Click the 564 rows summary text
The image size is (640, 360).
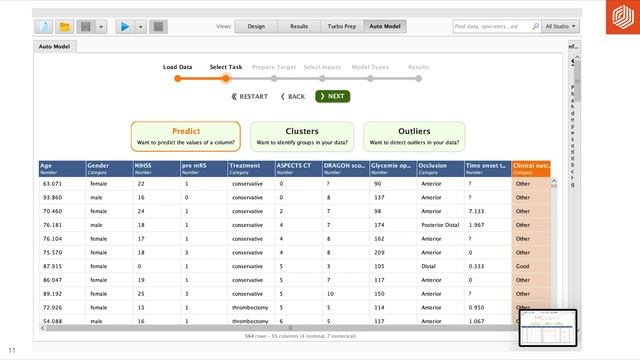coord(300,336)
